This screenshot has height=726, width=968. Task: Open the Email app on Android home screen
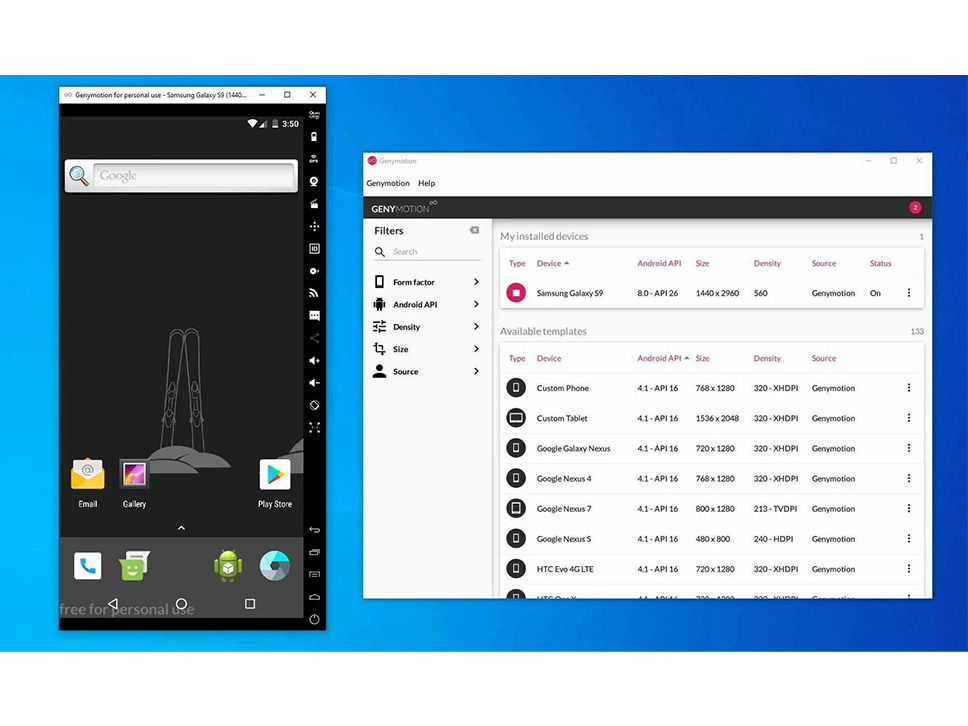pyautogui.click(x=88, y=484)
